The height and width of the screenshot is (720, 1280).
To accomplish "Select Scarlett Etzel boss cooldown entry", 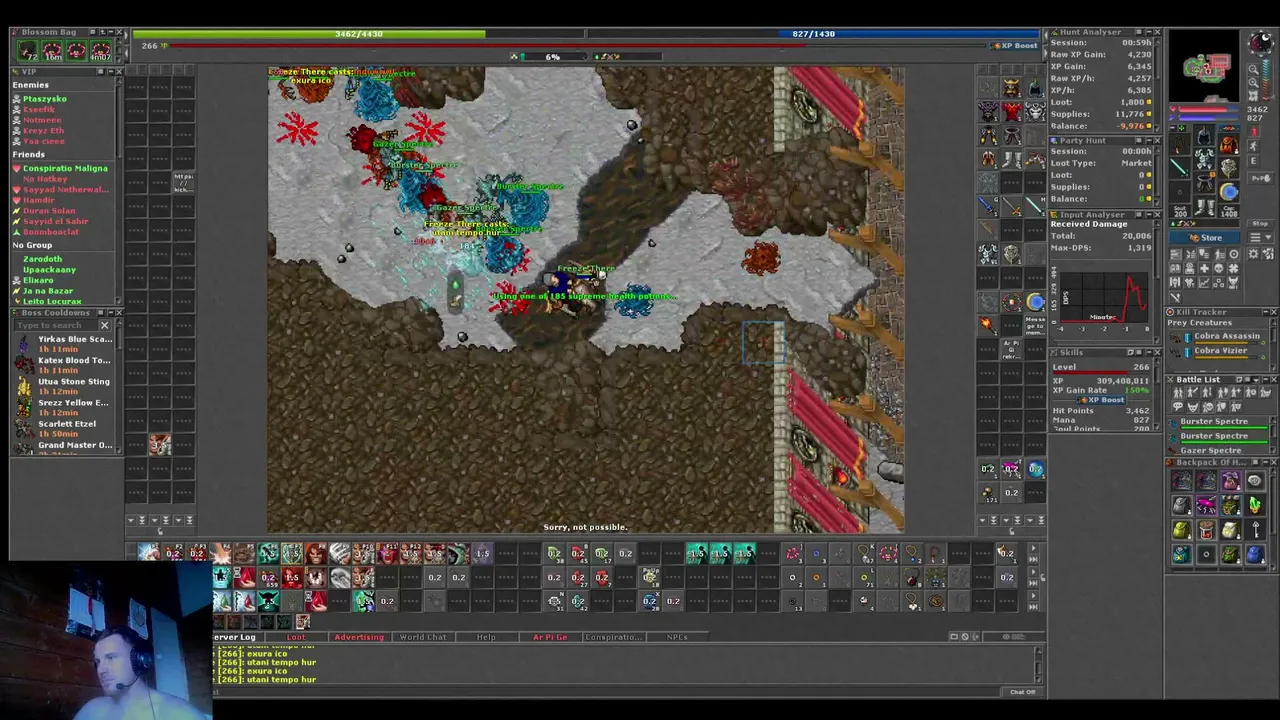I will [66, 429].
